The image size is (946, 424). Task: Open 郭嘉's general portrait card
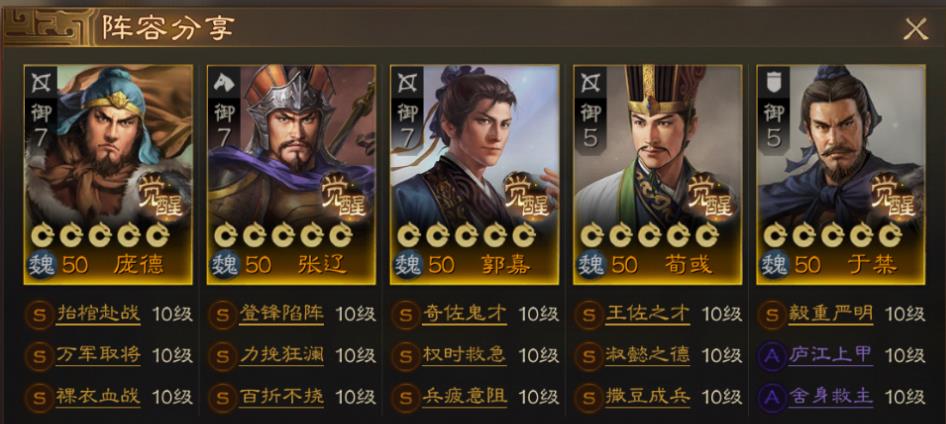coord(474,174)
